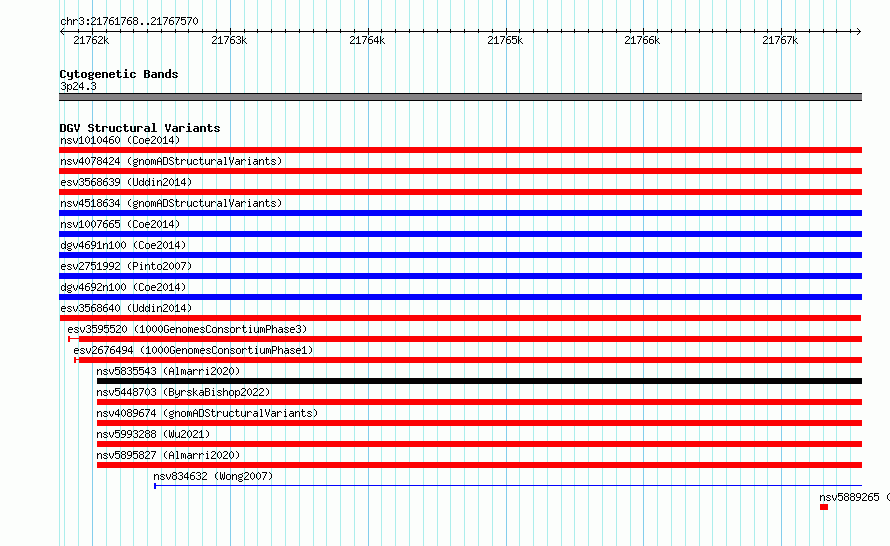Click the black bar under nsv5835543
The width and height of the screenshot is (890, 546).
tap(480, 381)
